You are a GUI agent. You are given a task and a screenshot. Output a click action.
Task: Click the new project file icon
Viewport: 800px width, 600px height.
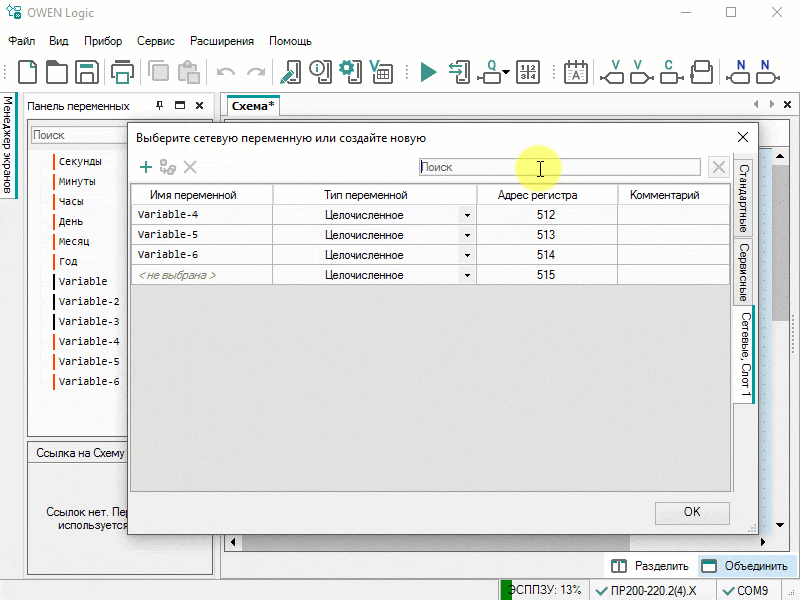coord(28,72)
